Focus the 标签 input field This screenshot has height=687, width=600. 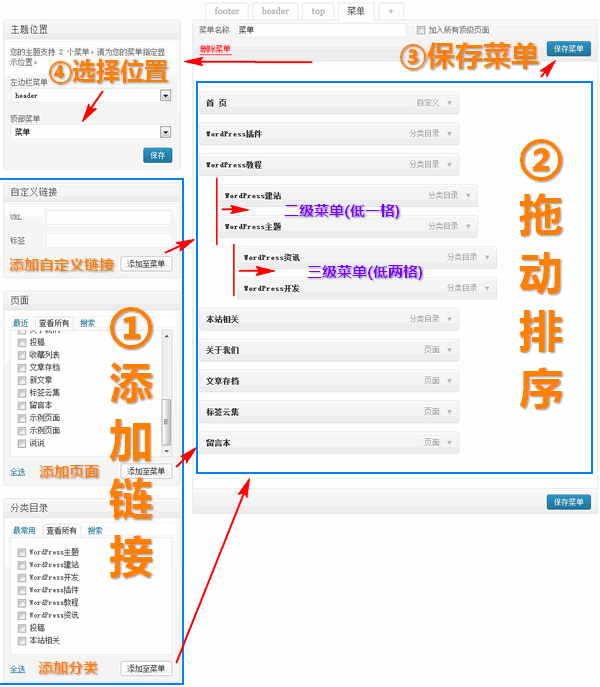pyautogui.click(x=108, y=241)
